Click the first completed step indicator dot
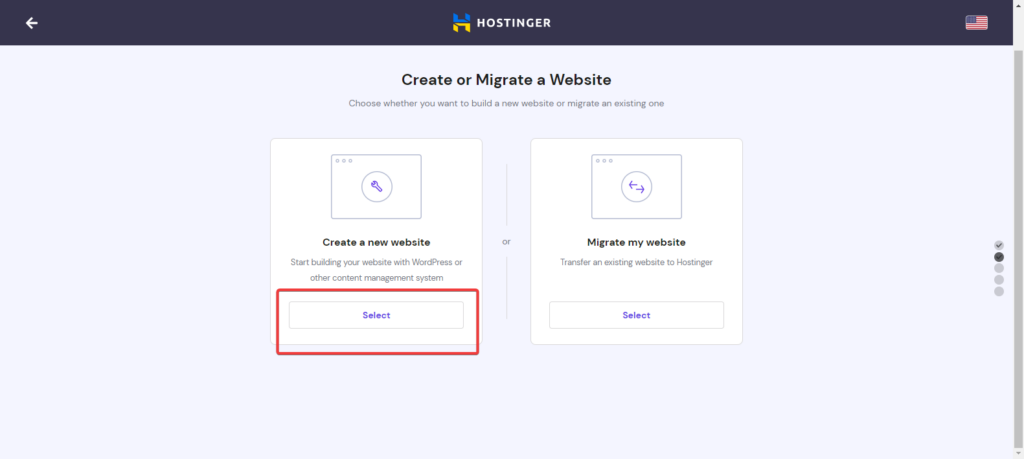Image resolution: width=1024 pixels, height=459 pixels. tap(999, 245)
